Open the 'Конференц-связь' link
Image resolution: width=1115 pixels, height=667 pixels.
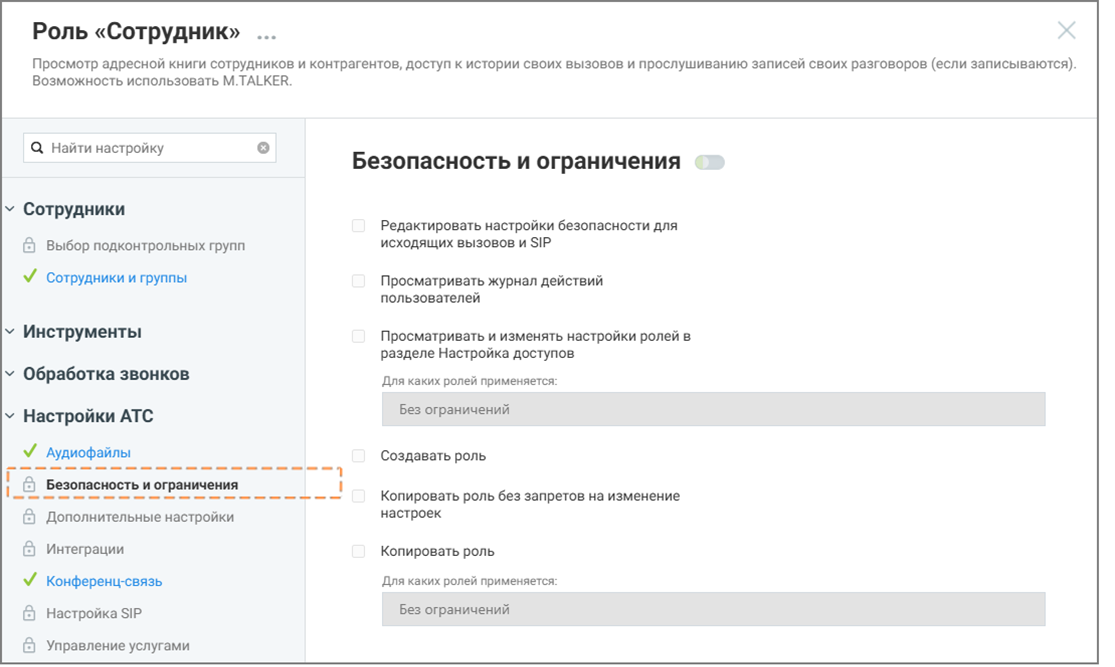coord(105,581)
